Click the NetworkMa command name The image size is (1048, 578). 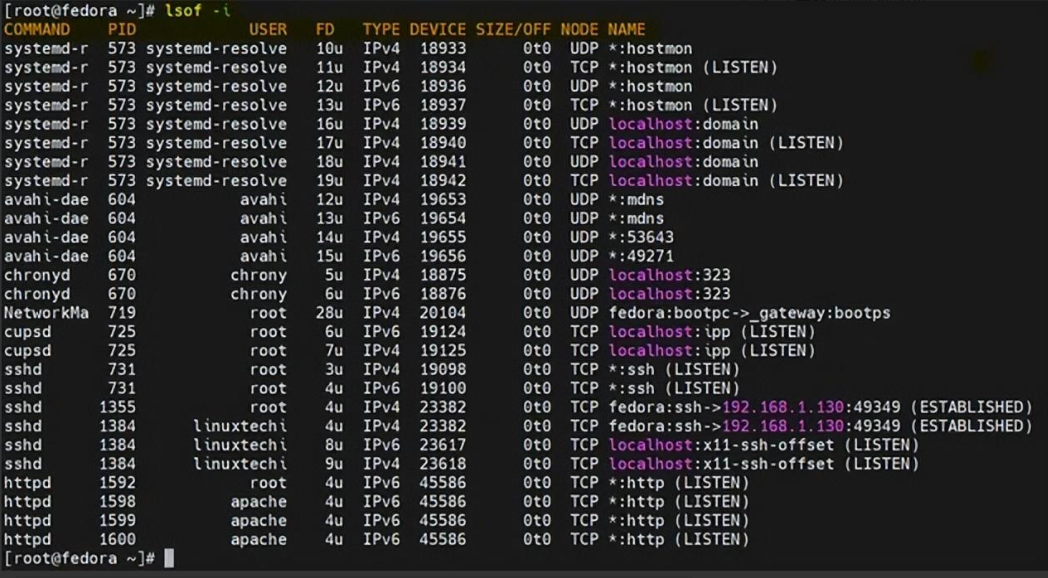point(46,313)
